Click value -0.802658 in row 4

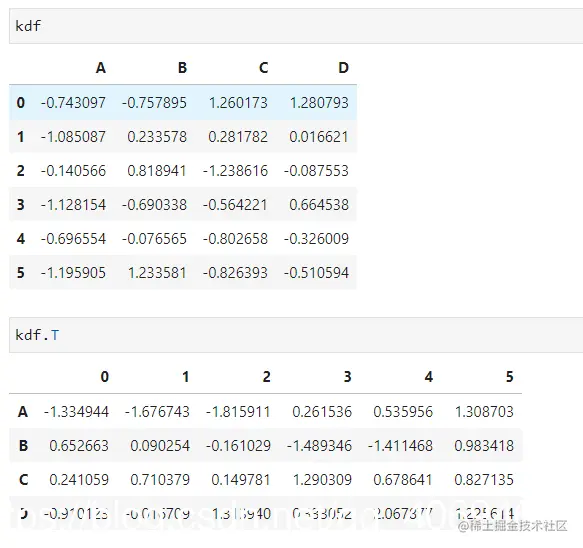[x=235, y=239]
